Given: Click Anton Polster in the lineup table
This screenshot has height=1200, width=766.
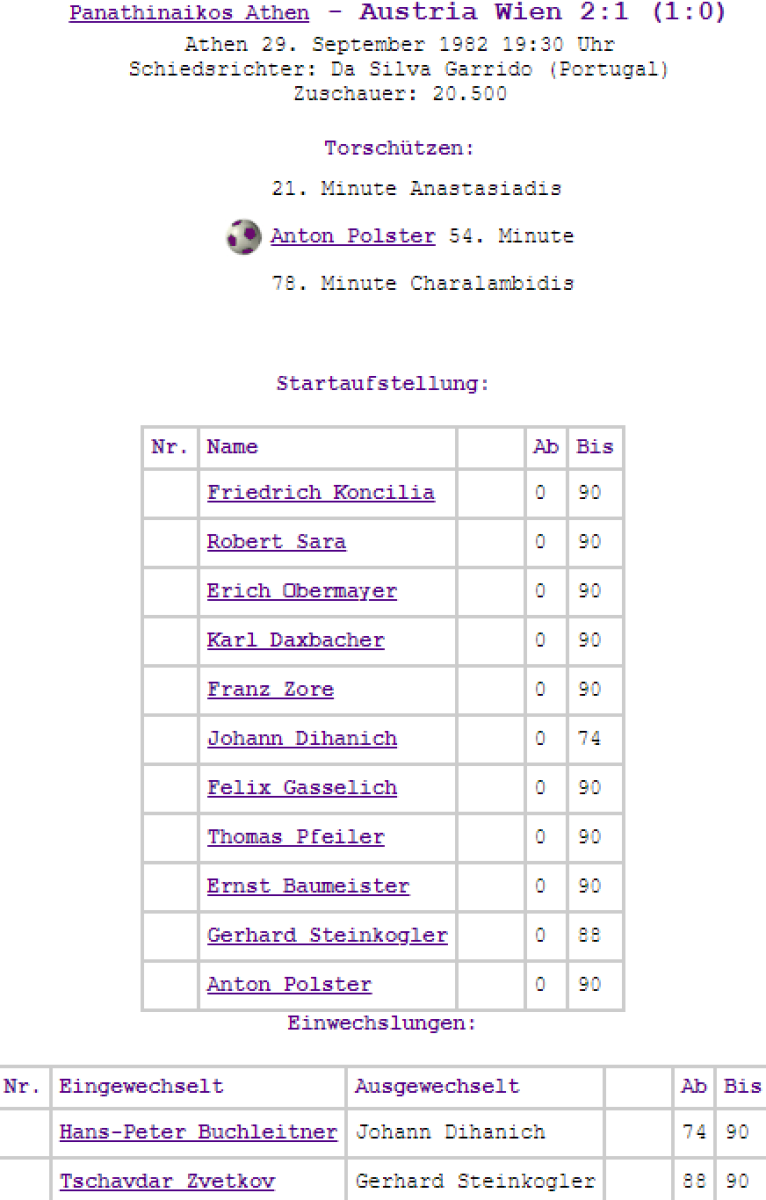Looking at the screenshot, I should [x=289, y=985].
